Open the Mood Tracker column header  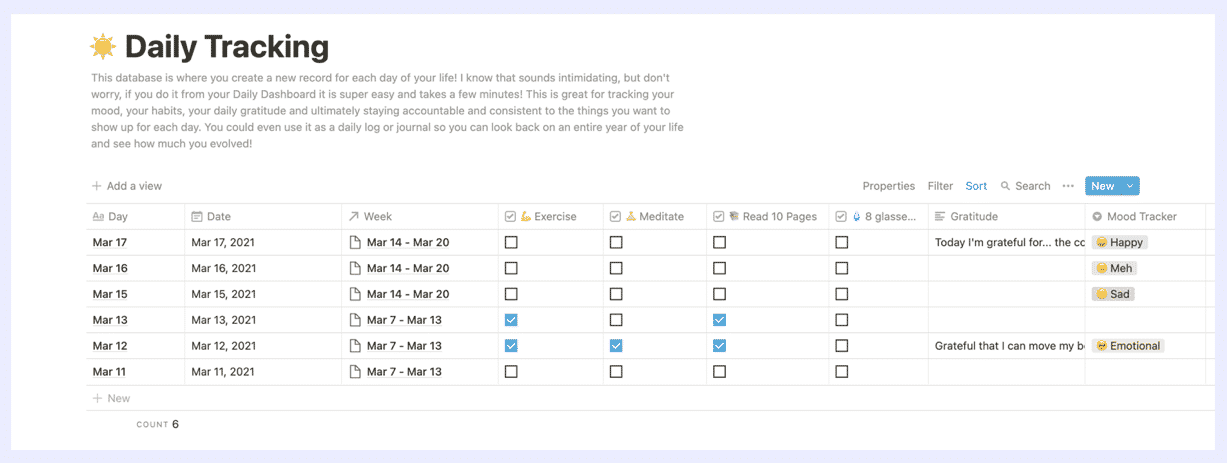point(1145,216)
